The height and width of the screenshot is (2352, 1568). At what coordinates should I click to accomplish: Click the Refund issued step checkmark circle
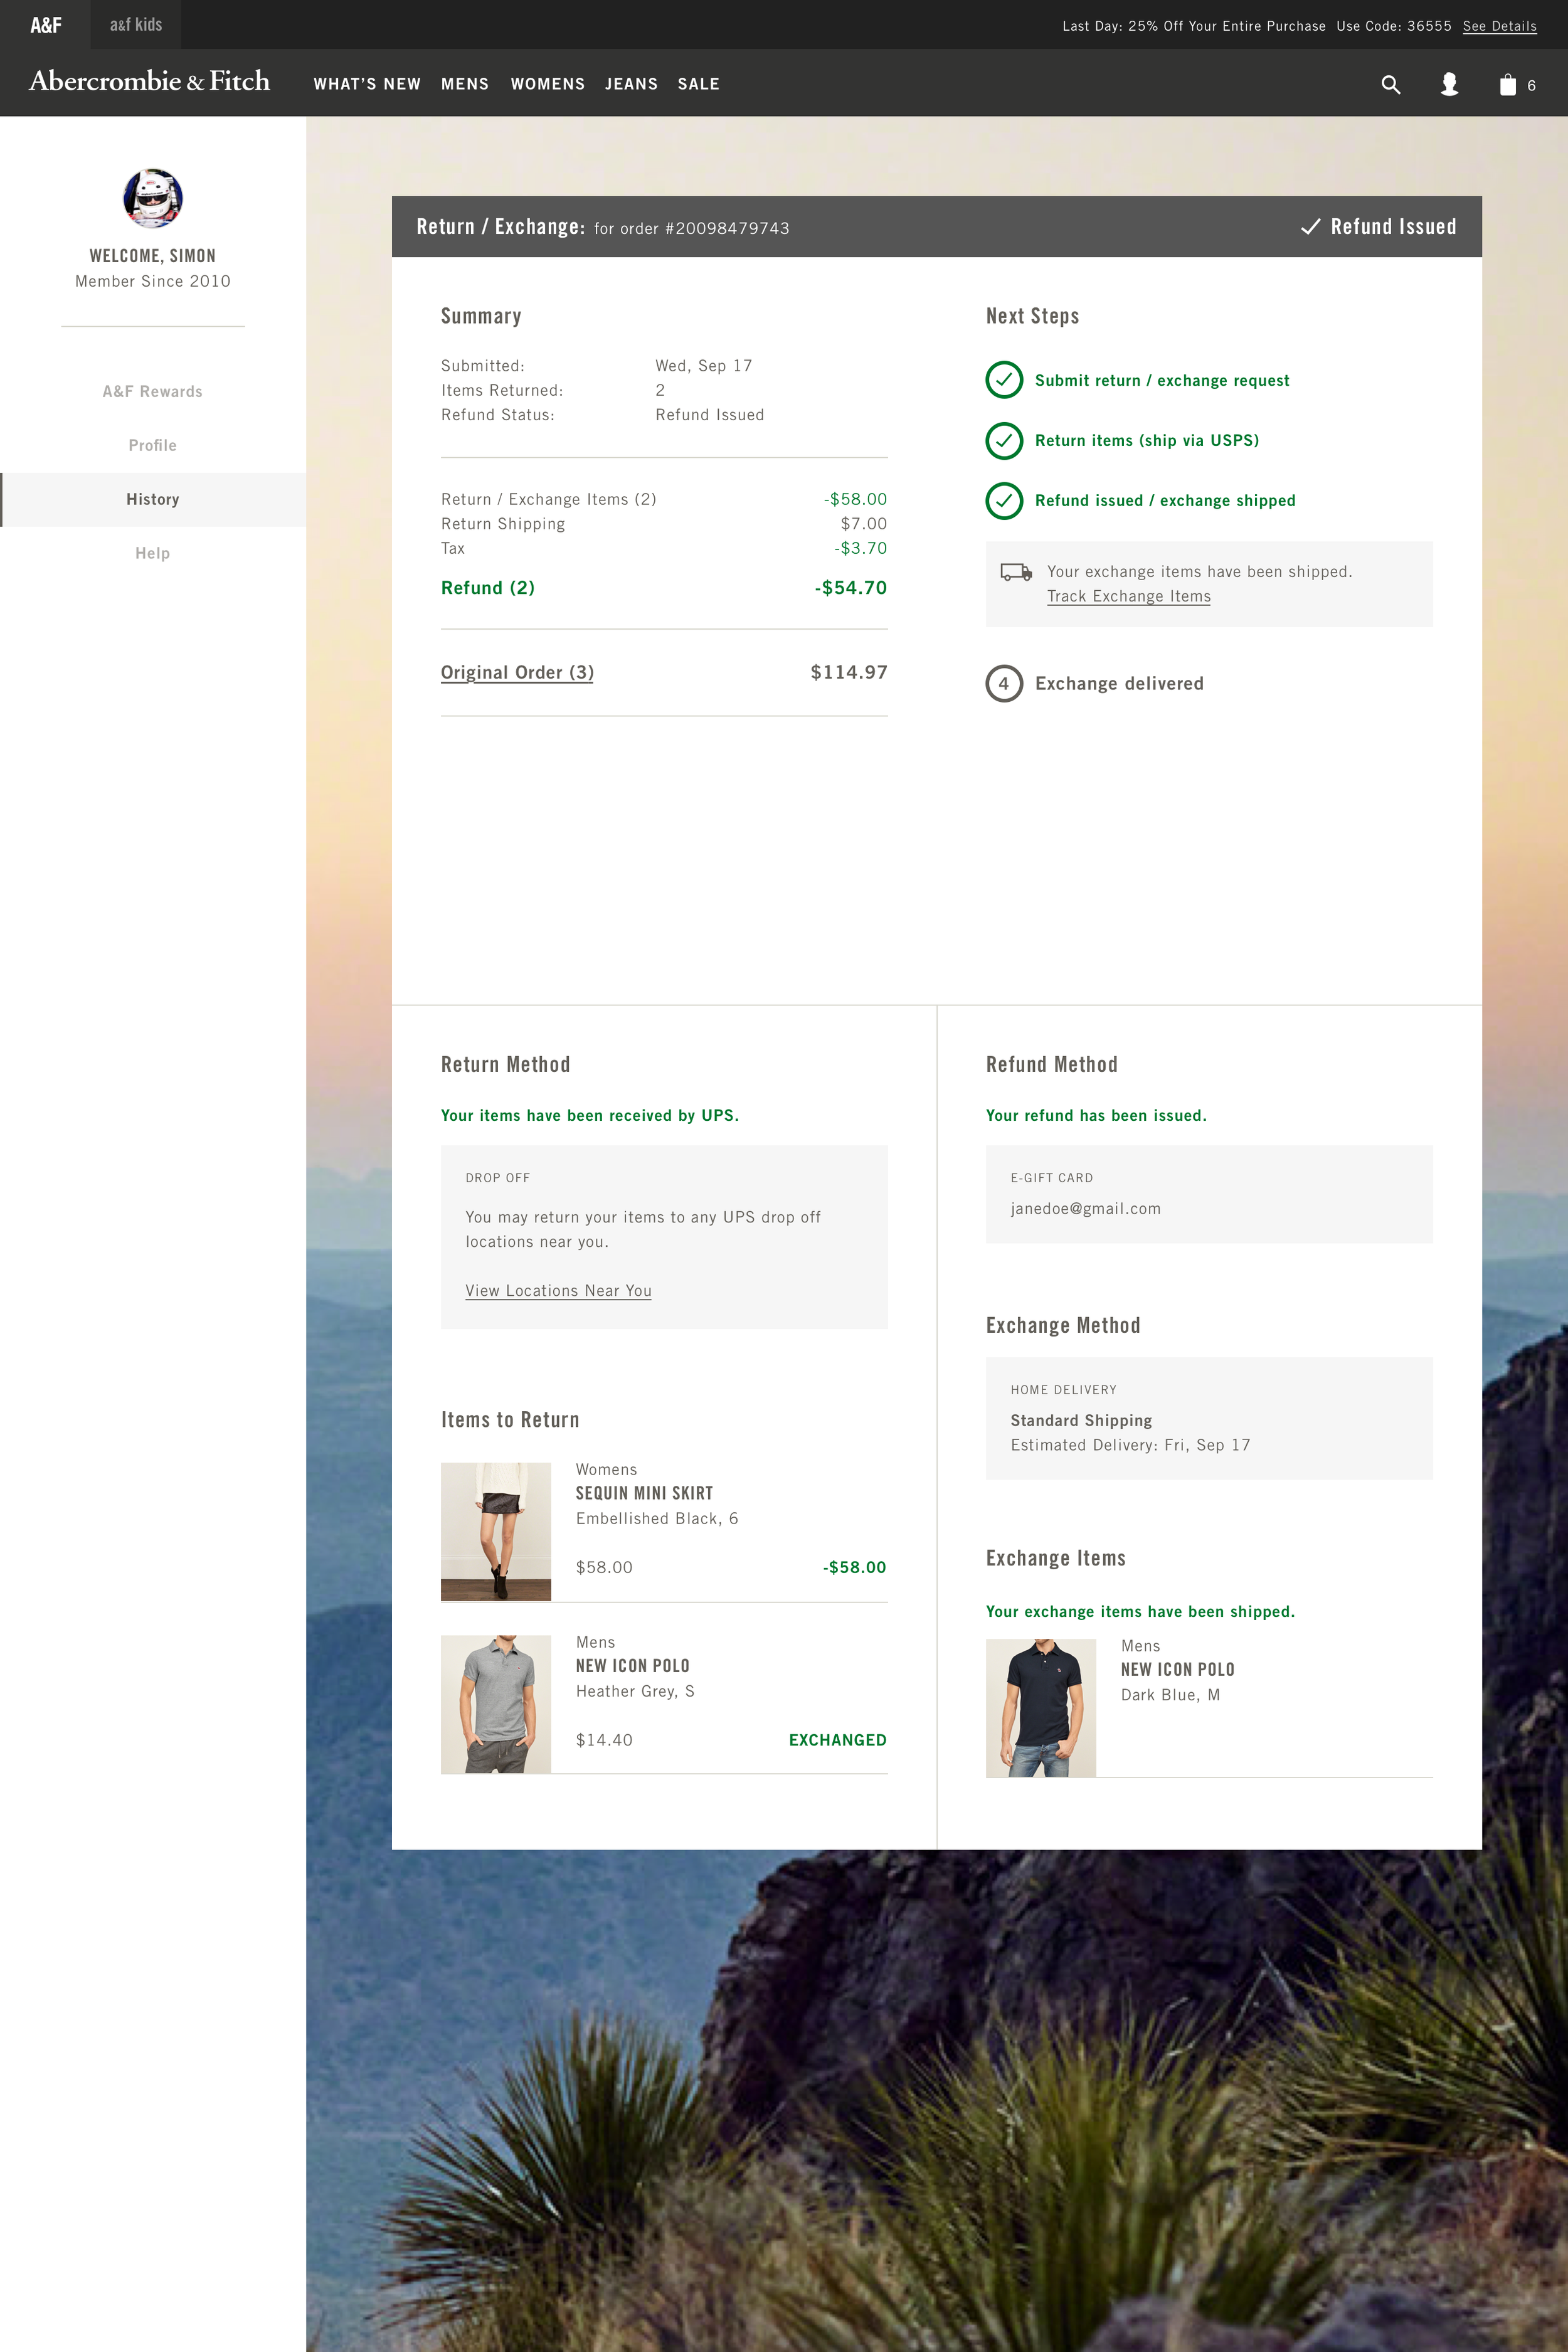click(1004, 501)
